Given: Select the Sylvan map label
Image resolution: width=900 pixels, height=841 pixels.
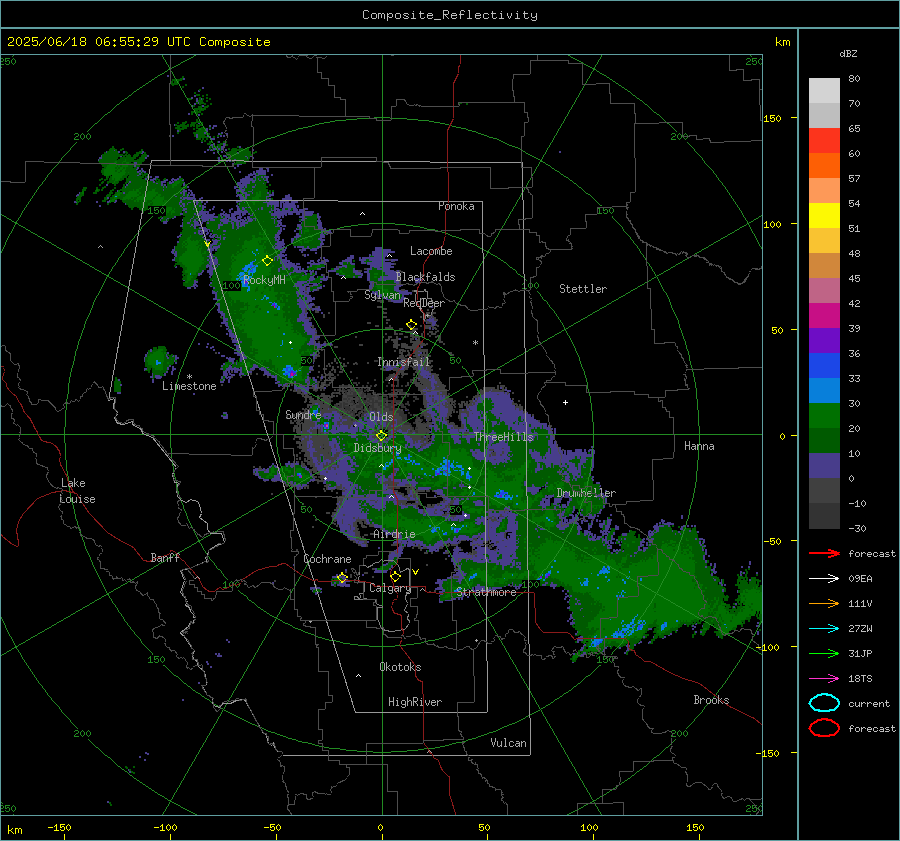Looking at the screenshot, I should [x=382, y=295].
